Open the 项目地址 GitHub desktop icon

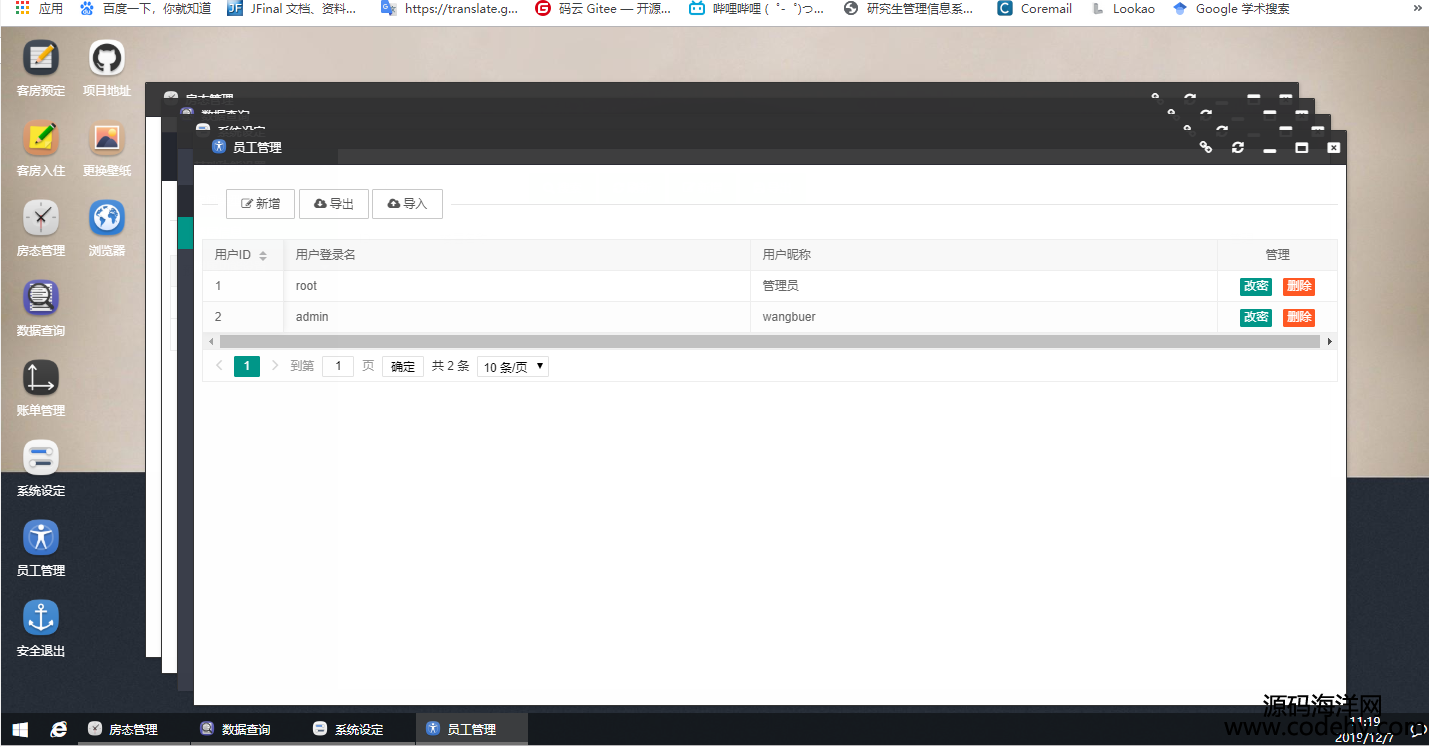[107, 58]
